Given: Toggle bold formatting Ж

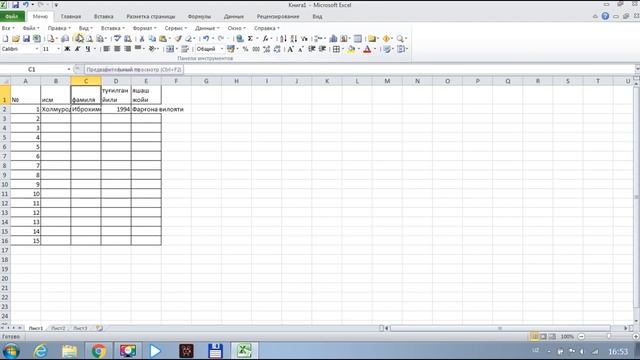Looking at the screenshot, I should point(67,49).
